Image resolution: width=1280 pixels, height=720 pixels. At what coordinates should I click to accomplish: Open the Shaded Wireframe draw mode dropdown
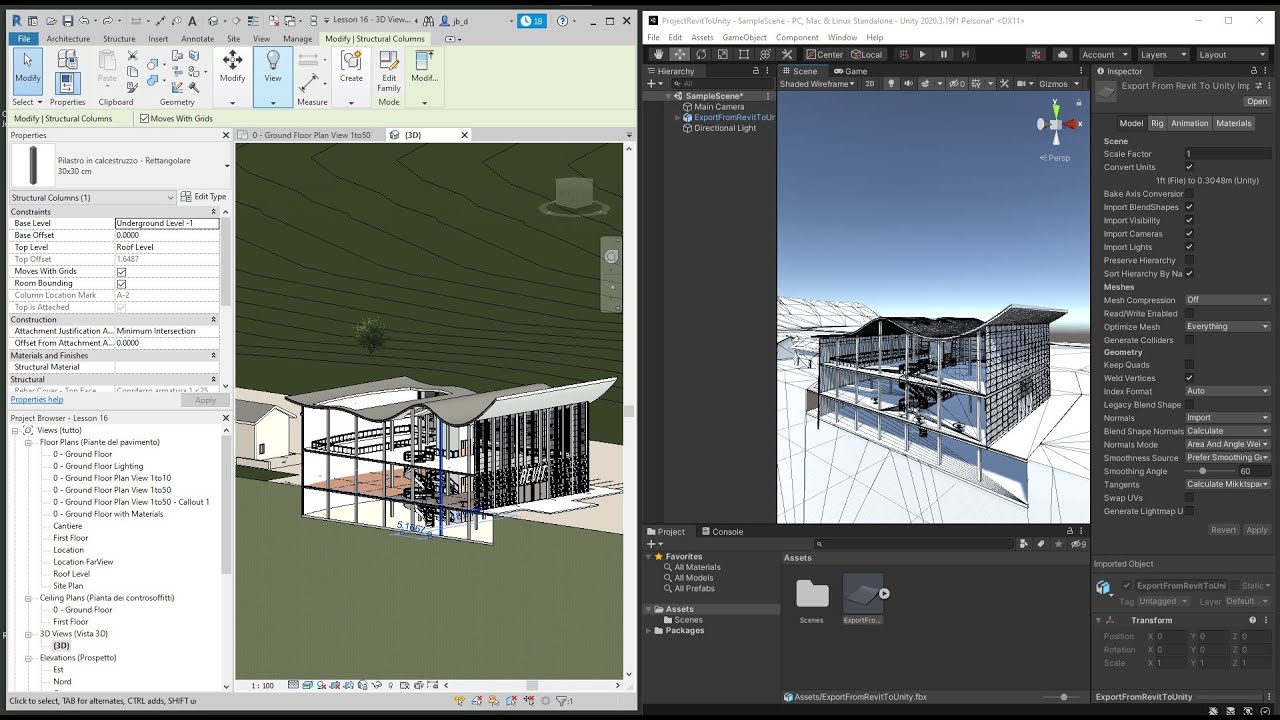click(x=817, y=84)
